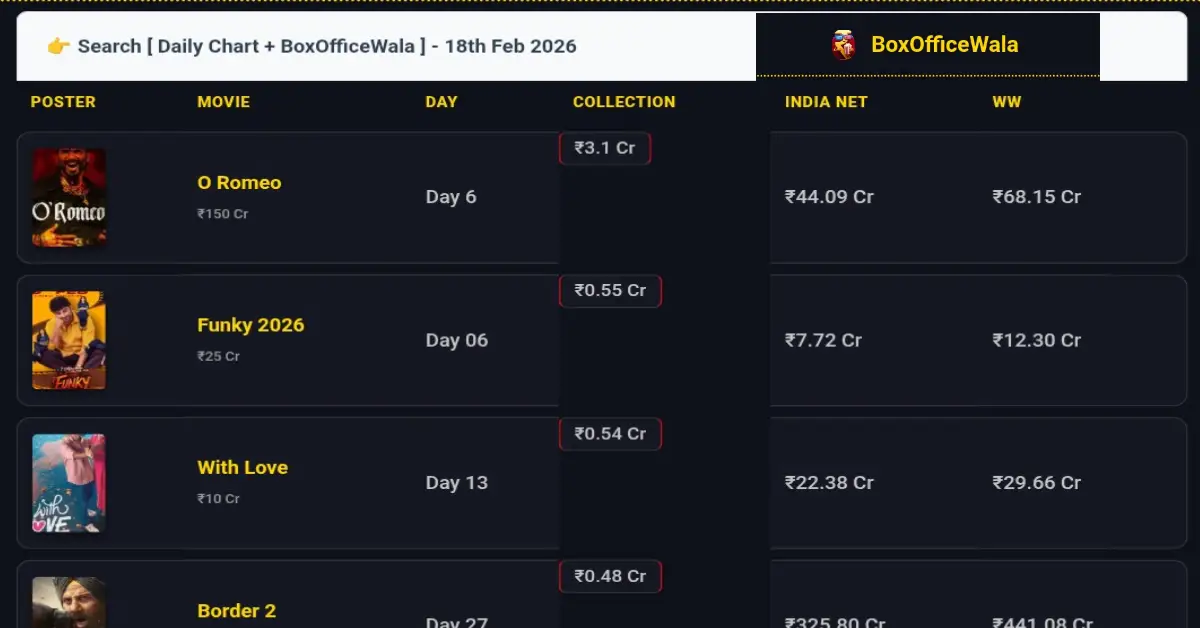Click the BoxOfficeWala logo icon

click(x=843, y=44)
